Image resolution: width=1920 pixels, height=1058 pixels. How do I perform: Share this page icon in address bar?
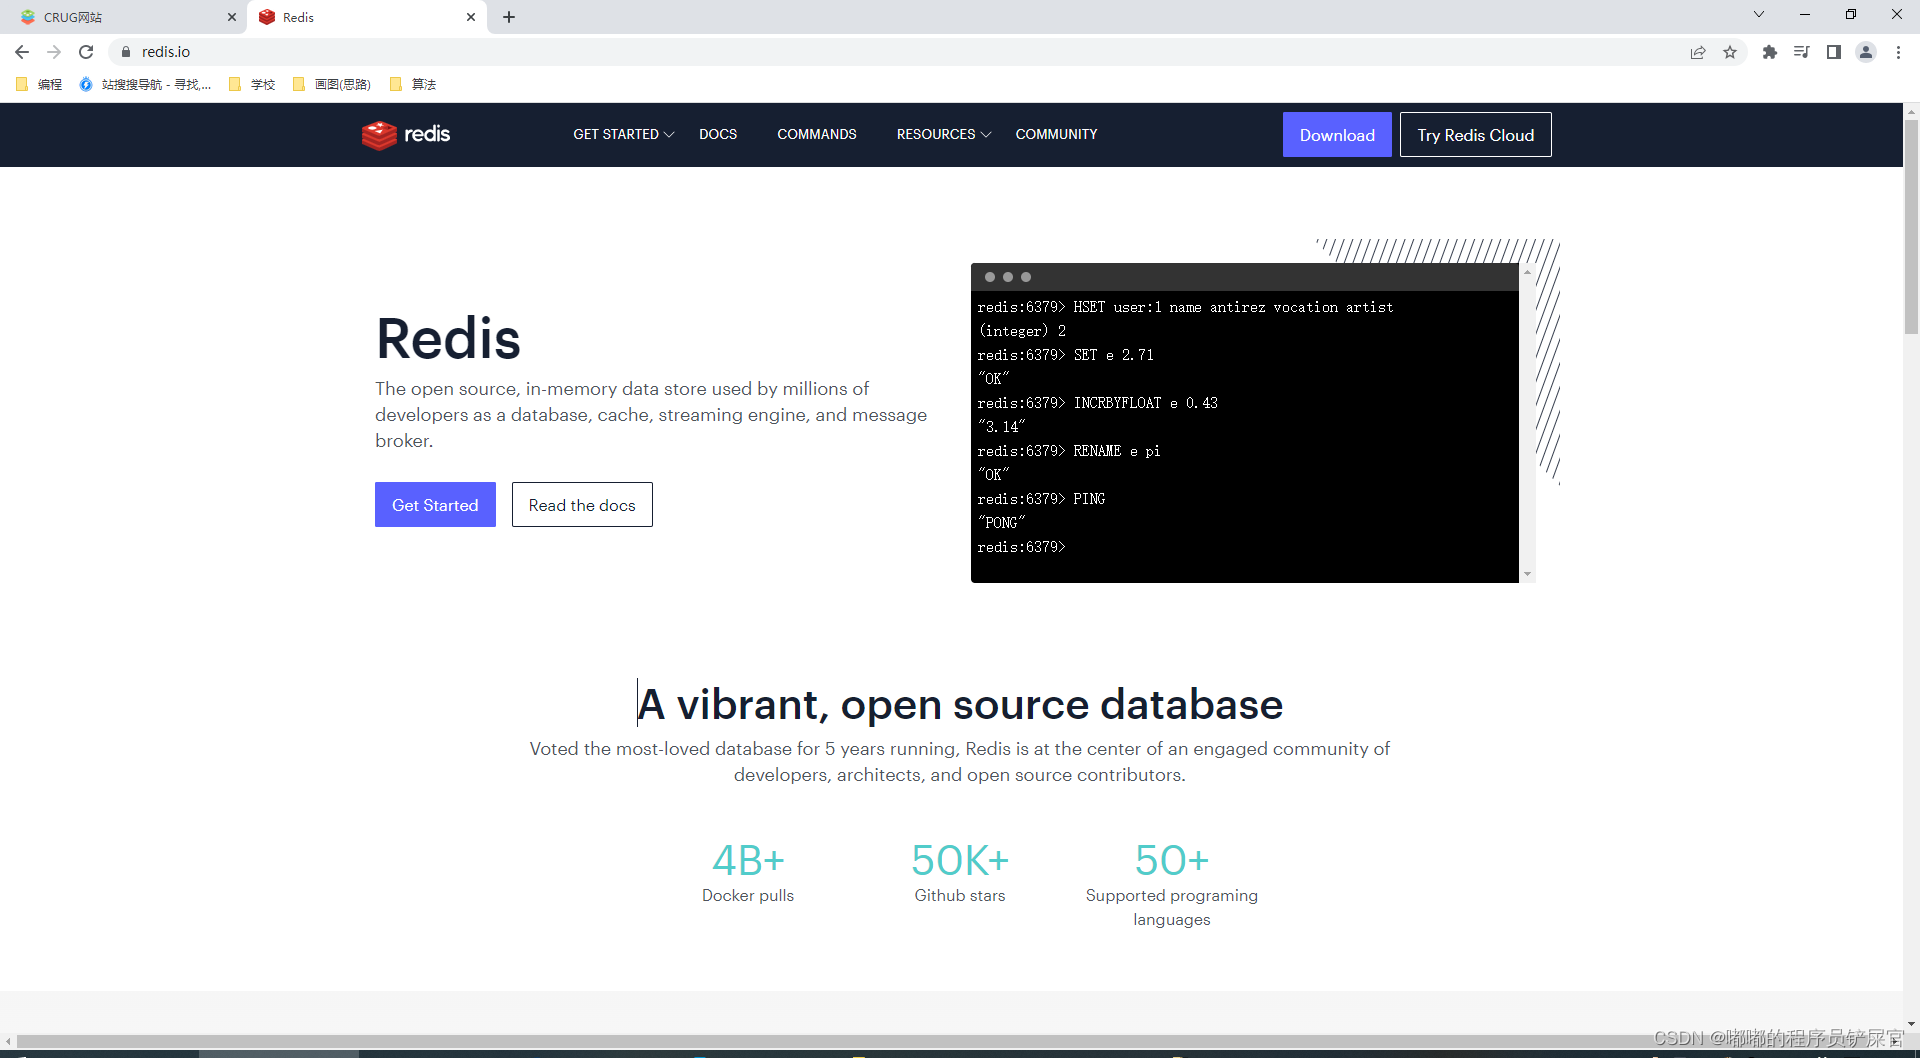[x=1698, y=52]
